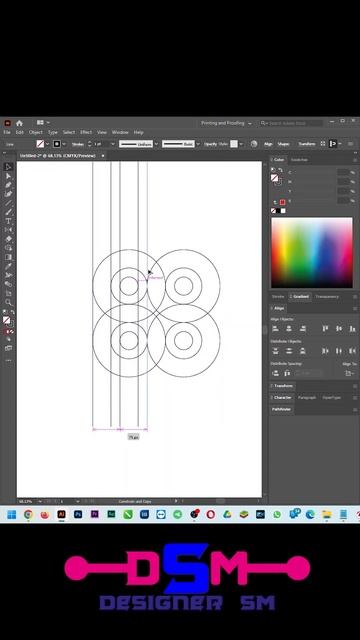Open the File menu
This screenshot has width=360, height=640.
[7, 133]
